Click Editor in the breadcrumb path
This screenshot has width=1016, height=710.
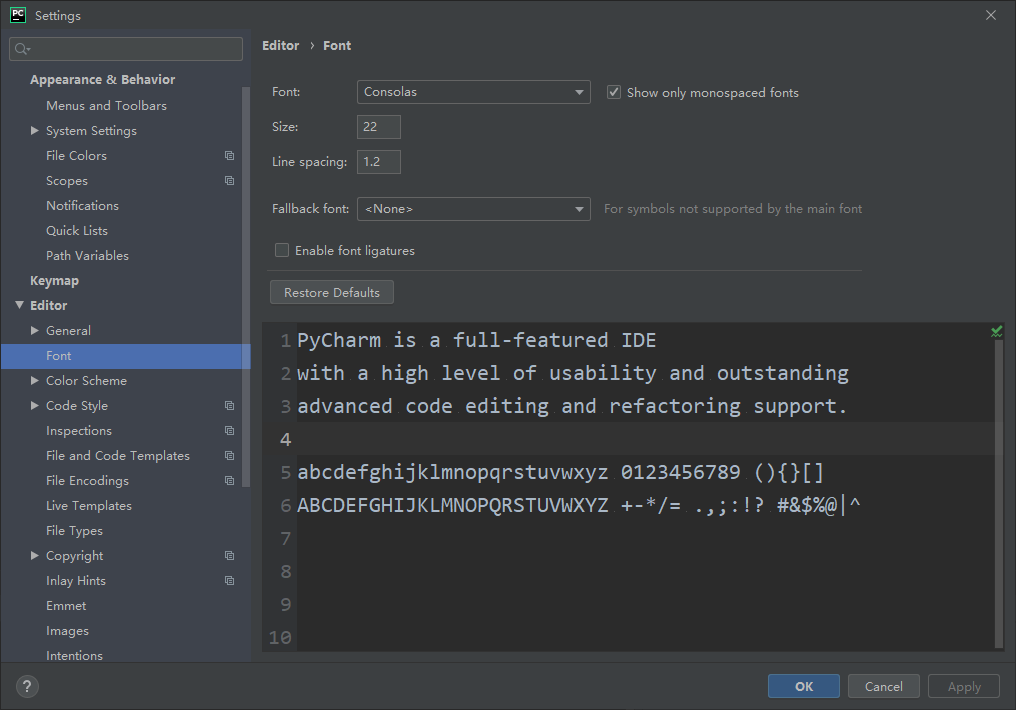point(281,45)
